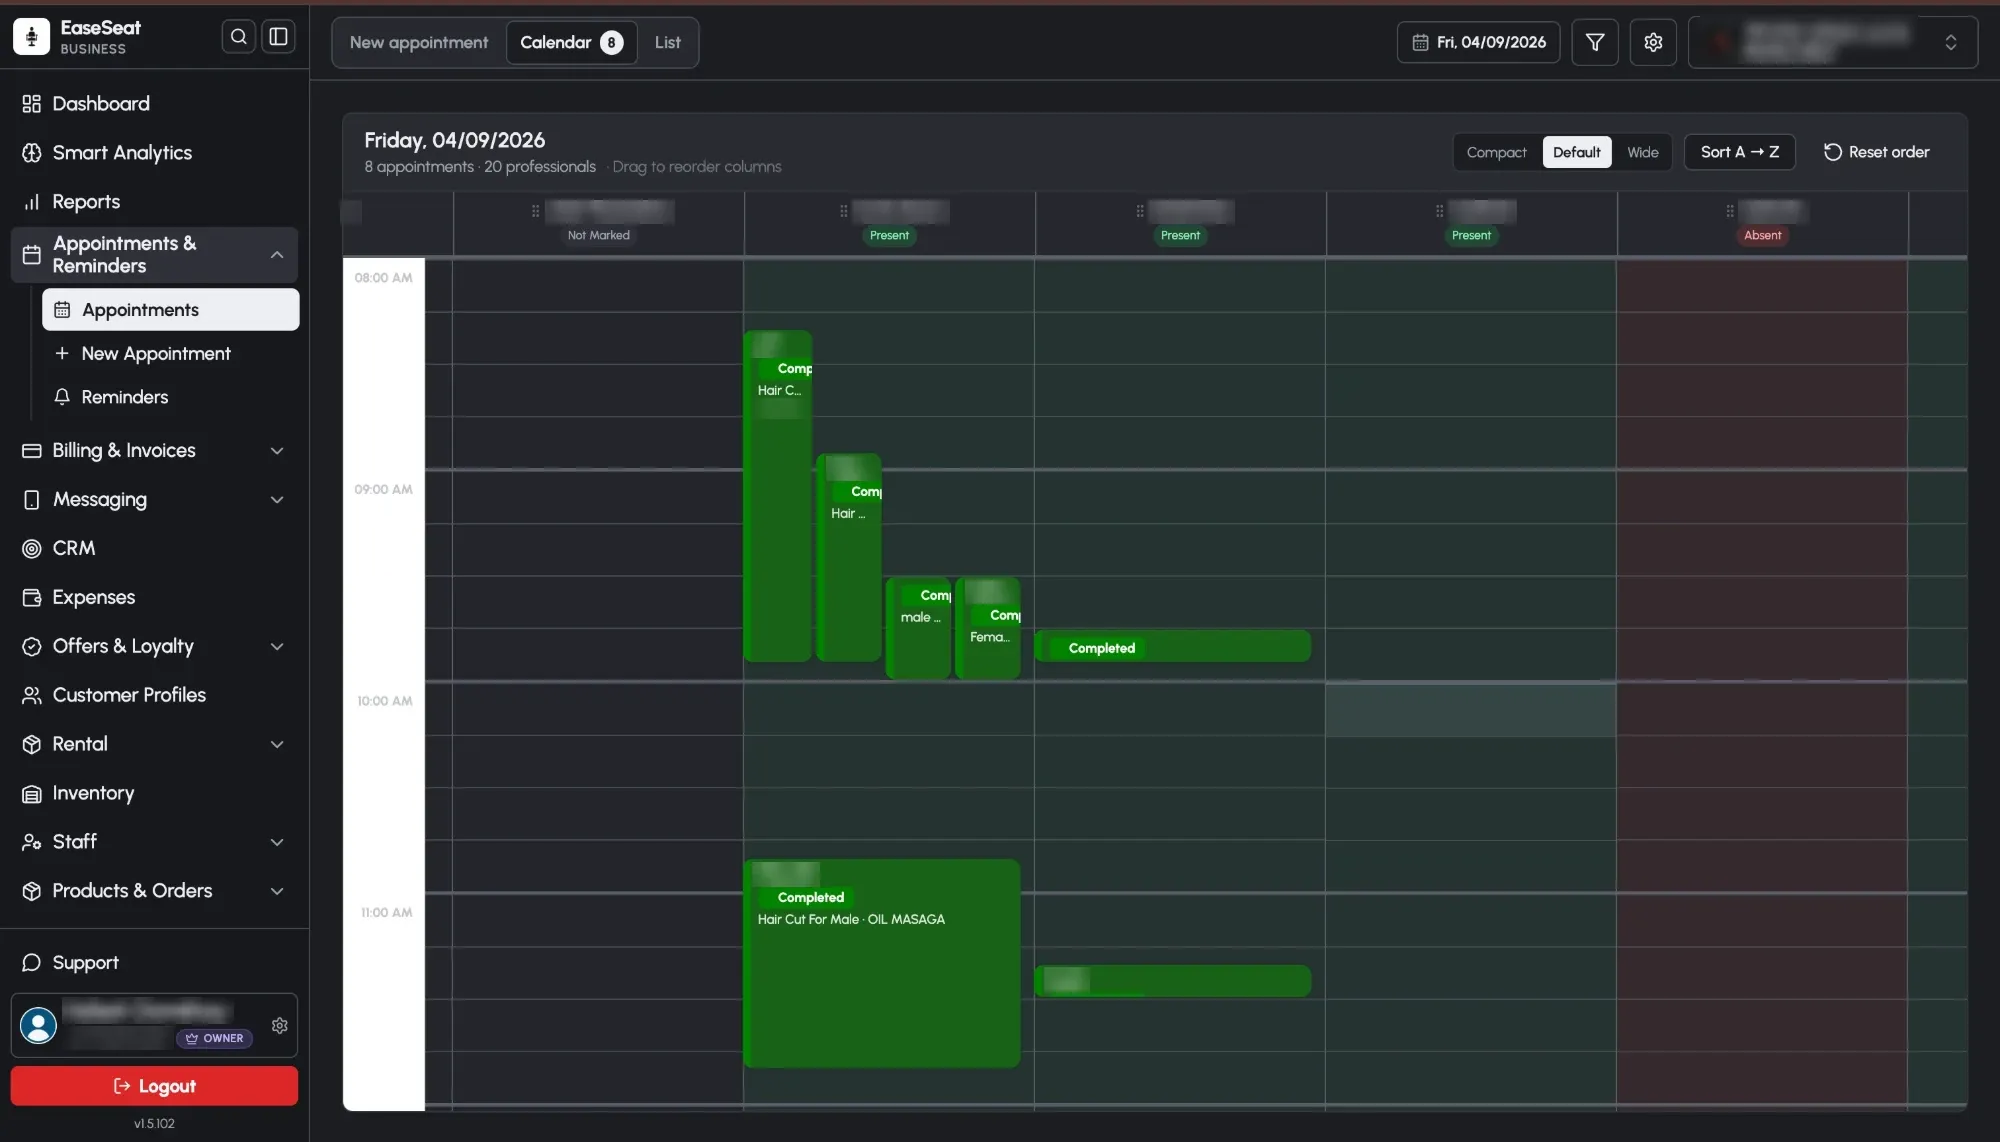Viewport: 2000px width, 1142px height.
Task: Click drag handle of the Absent column
Action: [1729, 211]
